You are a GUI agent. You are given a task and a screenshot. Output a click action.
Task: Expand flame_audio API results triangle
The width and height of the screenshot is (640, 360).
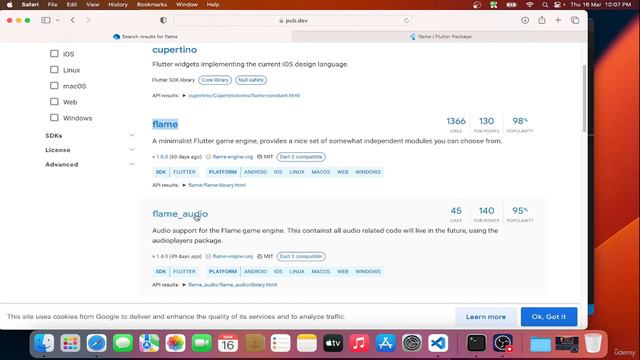pyautogui.click(x=184, y=285)
